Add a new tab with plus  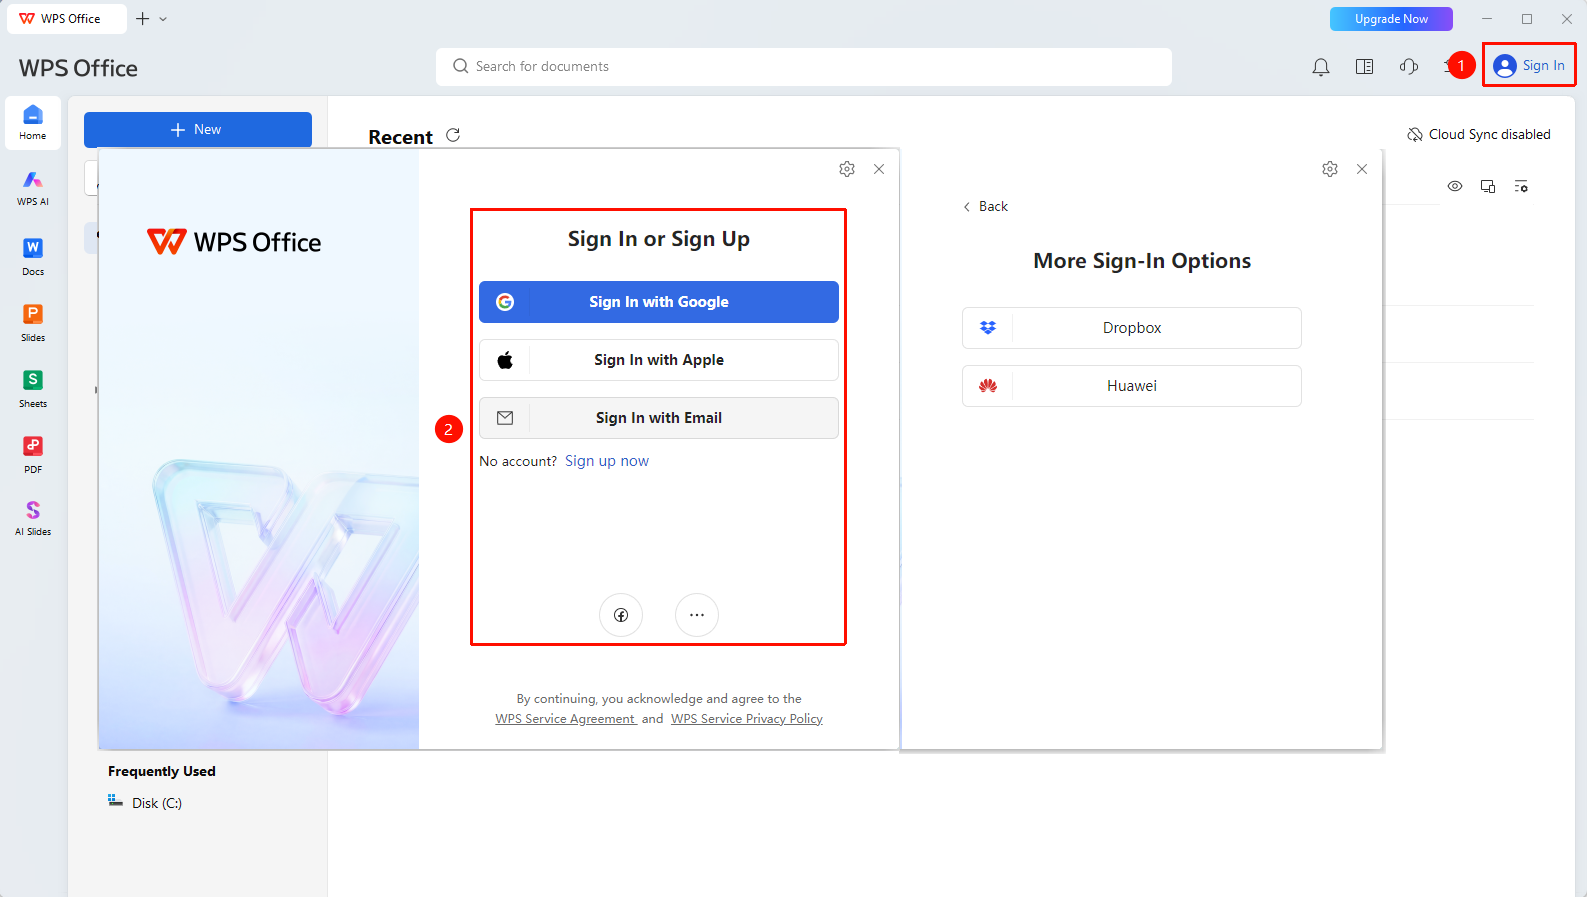pos(143,19)
